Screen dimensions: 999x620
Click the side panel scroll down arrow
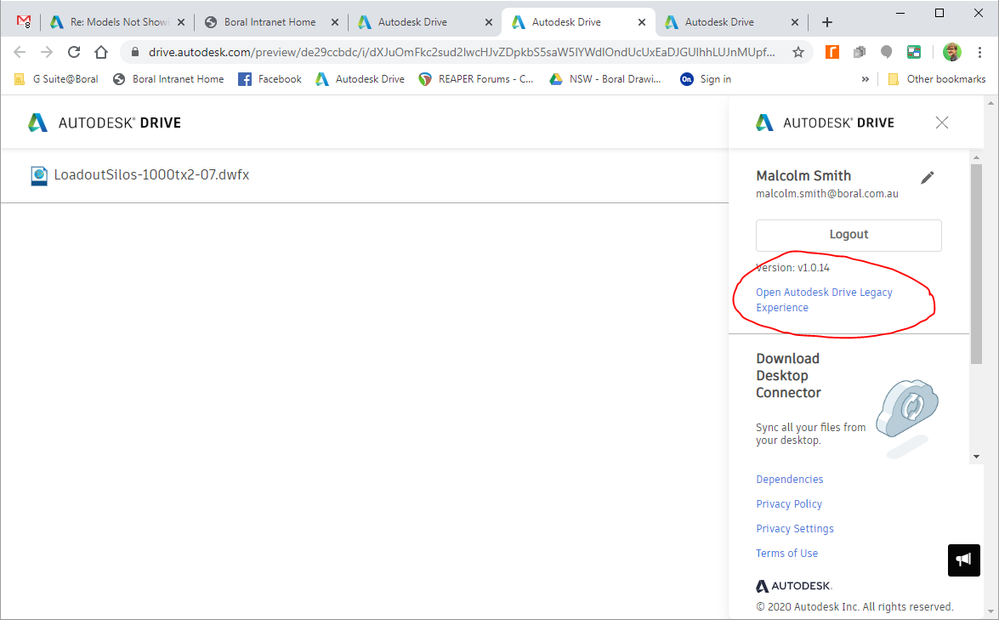point(976,457)
